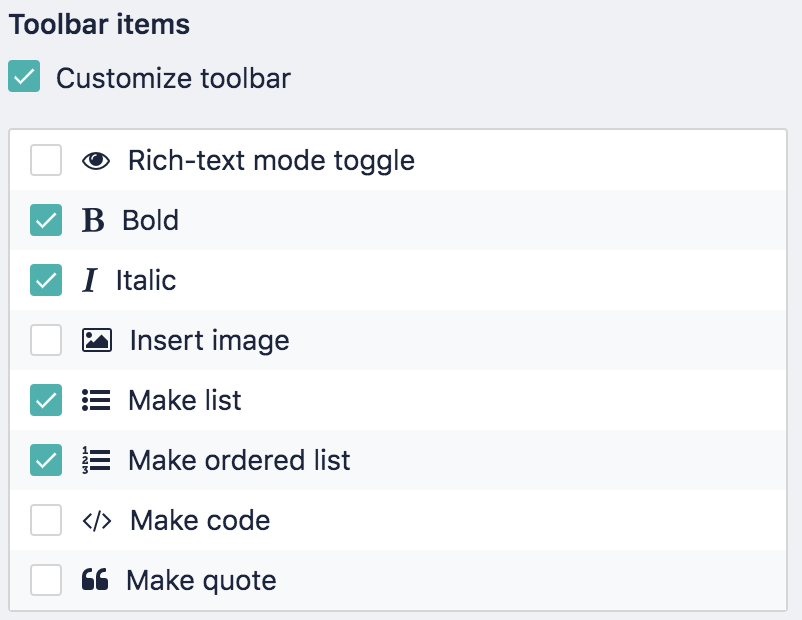Viewport: 802px width, 620px height.
Task: Uncheck the Make list checkbox
Action: click(45, 400)
